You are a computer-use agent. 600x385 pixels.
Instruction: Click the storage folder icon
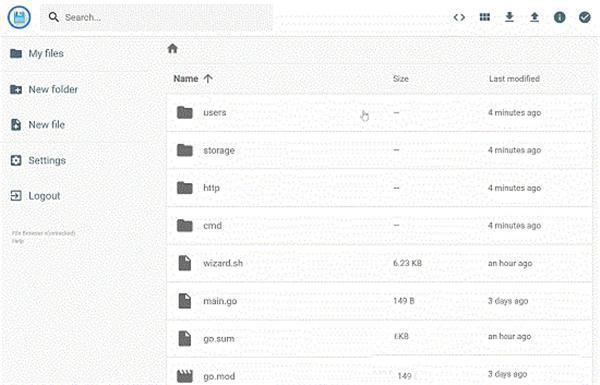coord(185,150)
